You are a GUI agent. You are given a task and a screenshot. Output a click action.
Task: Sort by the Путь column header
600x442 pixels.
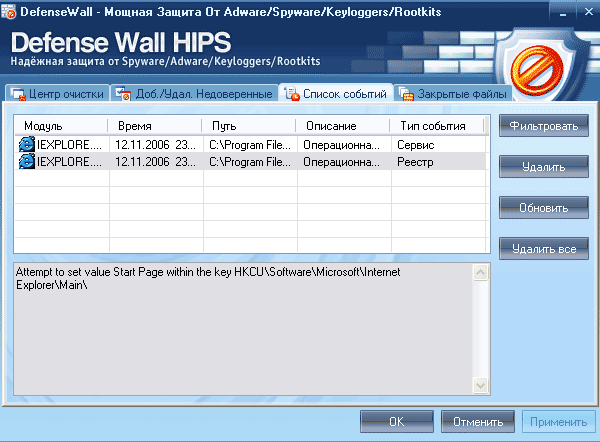249,126
